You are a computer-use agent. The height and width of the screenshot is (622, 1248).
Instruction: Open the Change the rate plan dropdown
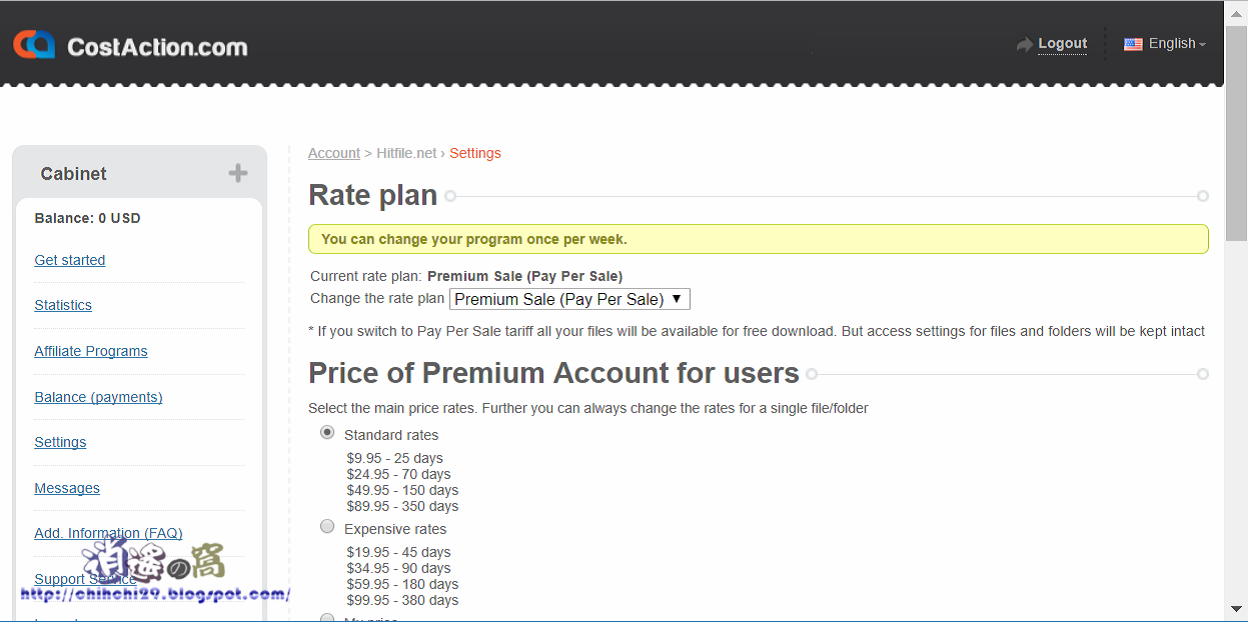(x=570, y=299)
